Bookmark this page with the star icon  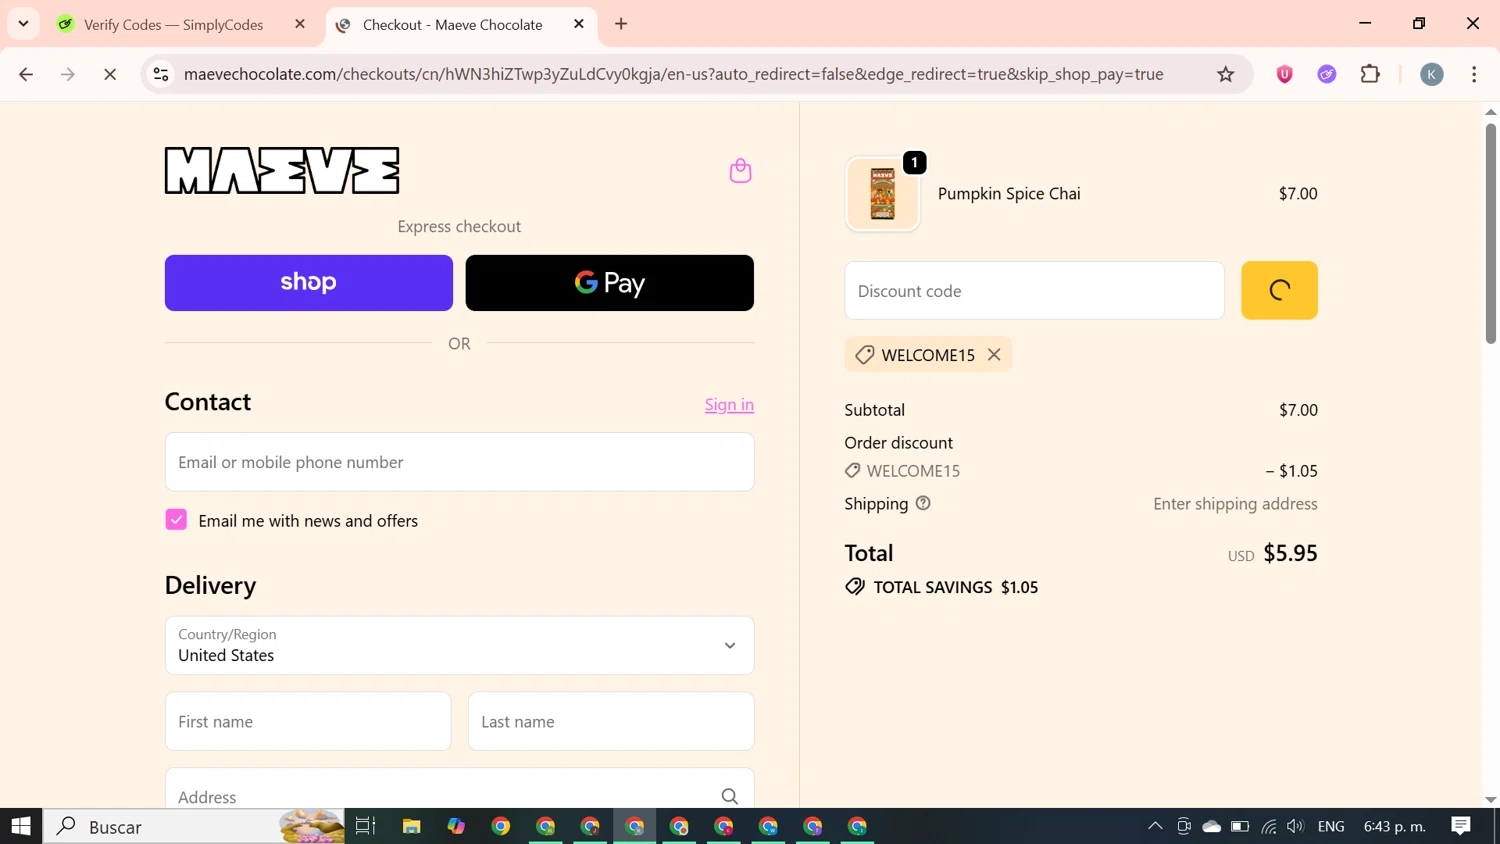[1225, 74]
